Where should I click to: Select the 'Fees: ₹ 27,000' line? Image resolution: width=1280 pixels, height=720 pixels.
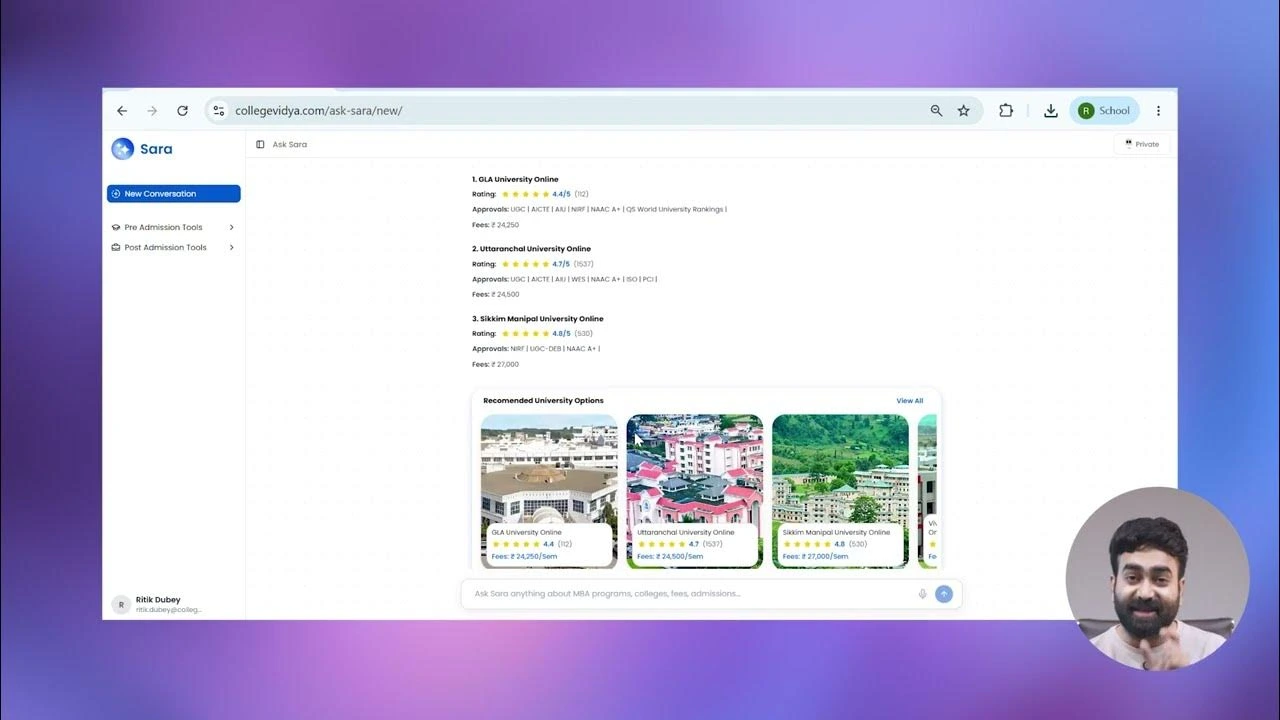pos(495,365)
